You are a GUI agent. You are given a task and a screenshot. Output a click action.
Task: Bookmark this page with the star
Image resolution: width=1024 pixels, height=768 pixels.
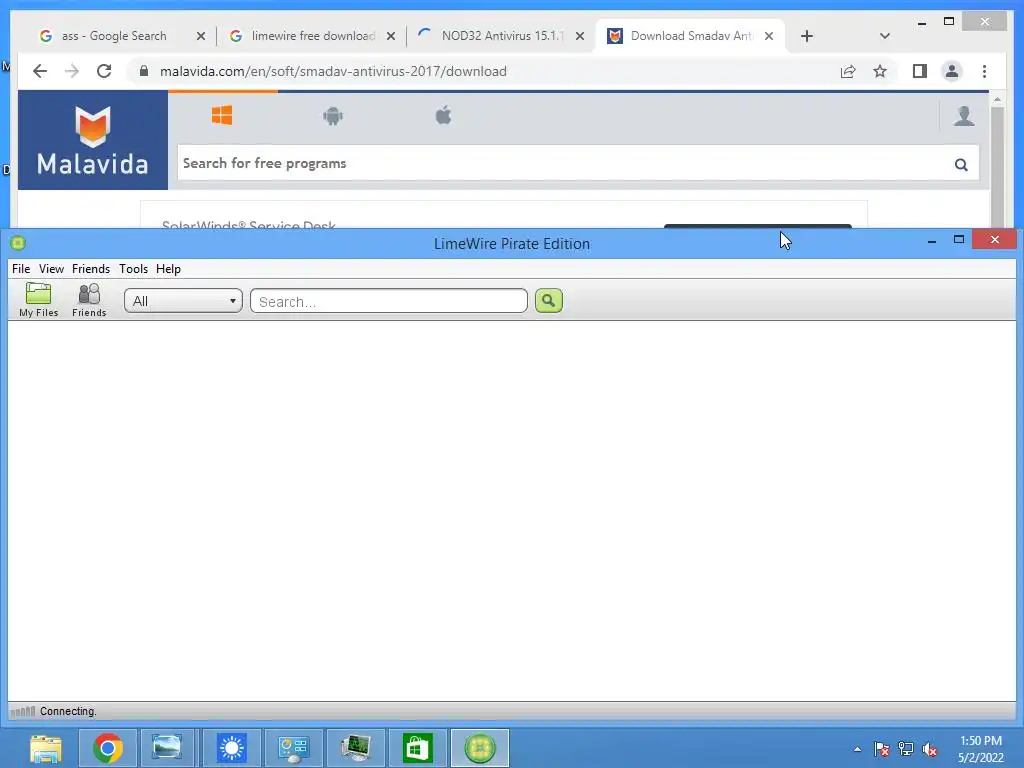click(880, 71)
